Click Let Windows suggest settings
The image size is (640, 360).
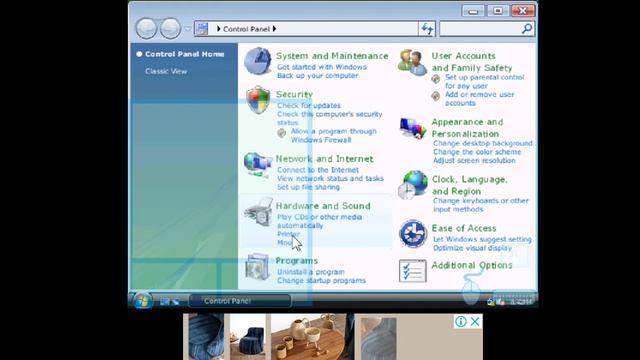482,239
